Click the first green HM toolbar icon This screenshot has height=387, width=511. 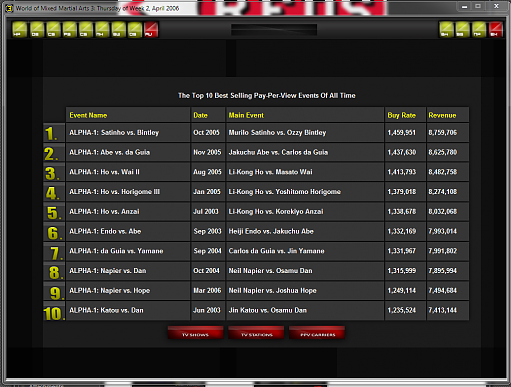[x=19, y=29]
